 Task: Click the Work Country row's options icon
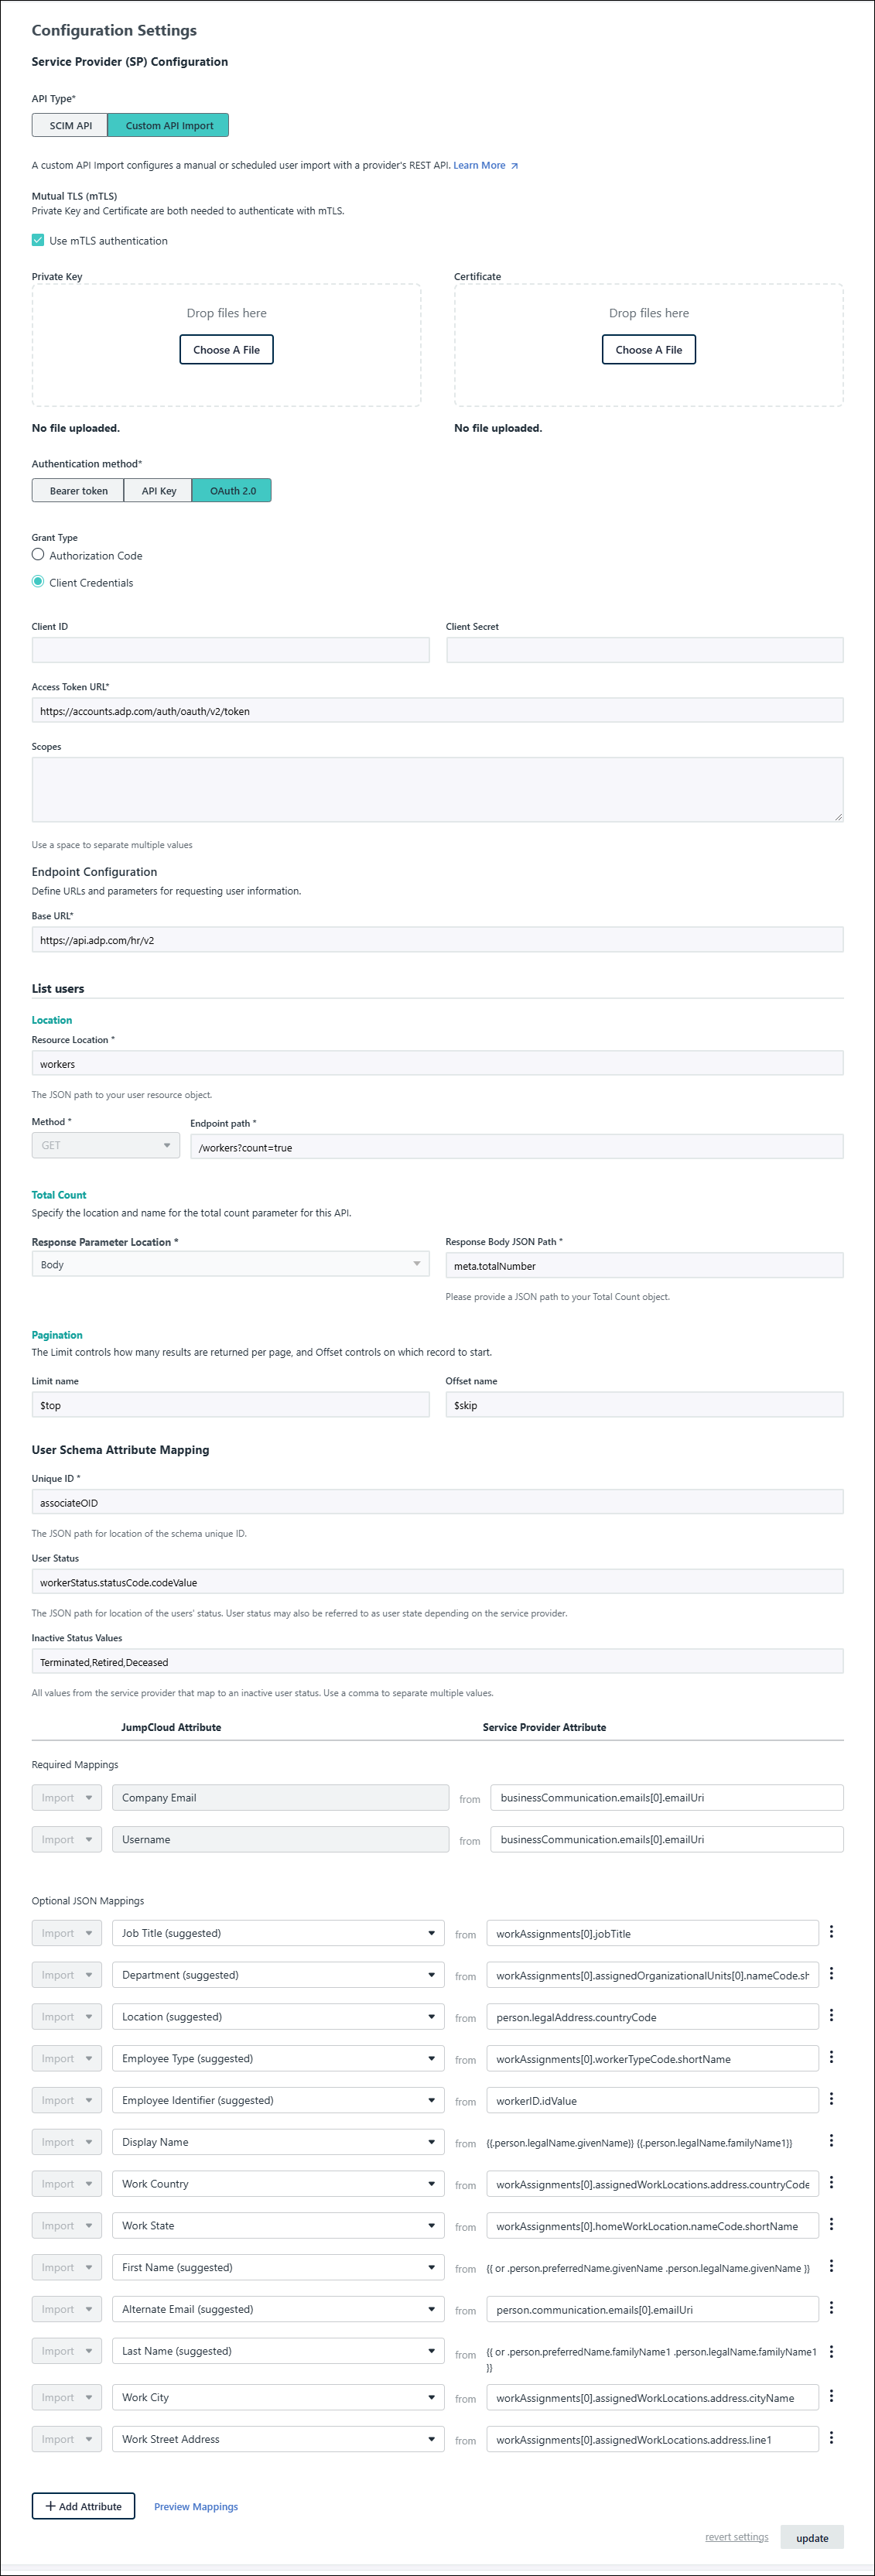pyautogui.click(x=831, y=2183)
